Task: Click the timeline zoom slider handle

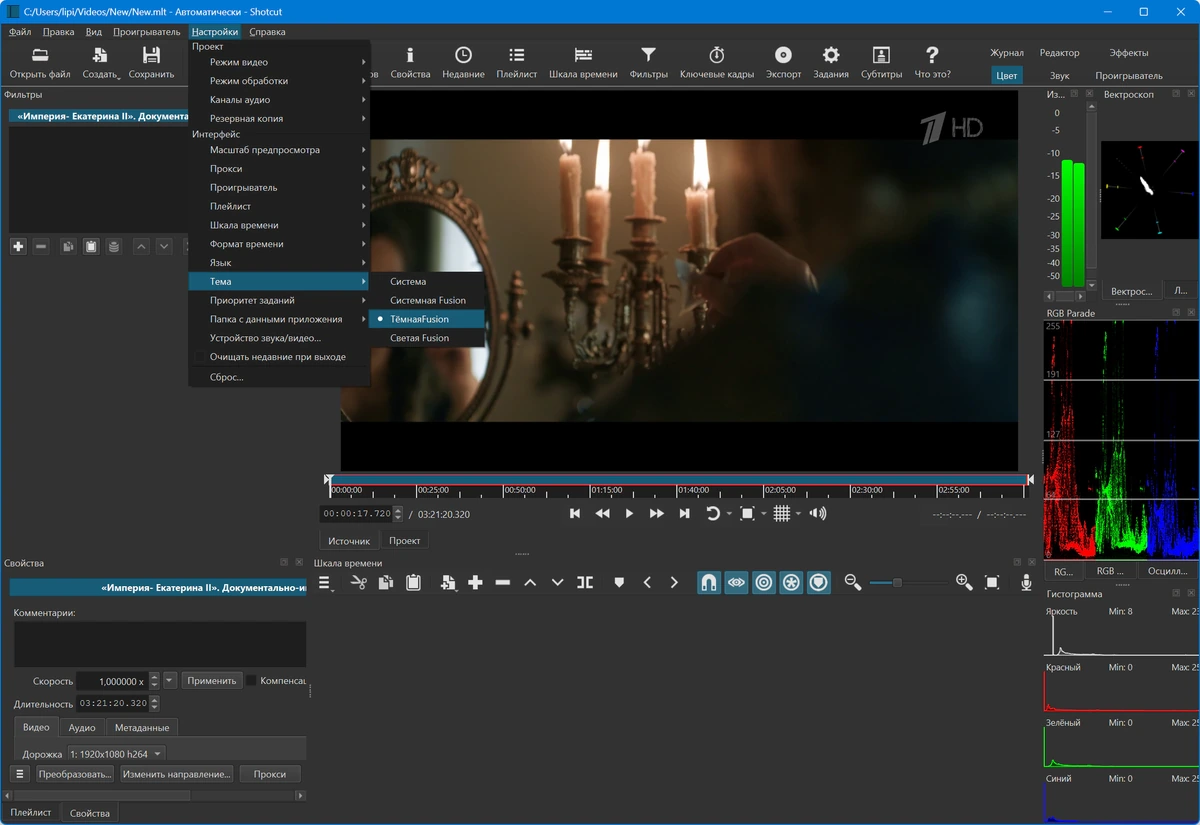Action: click(897, 582)
